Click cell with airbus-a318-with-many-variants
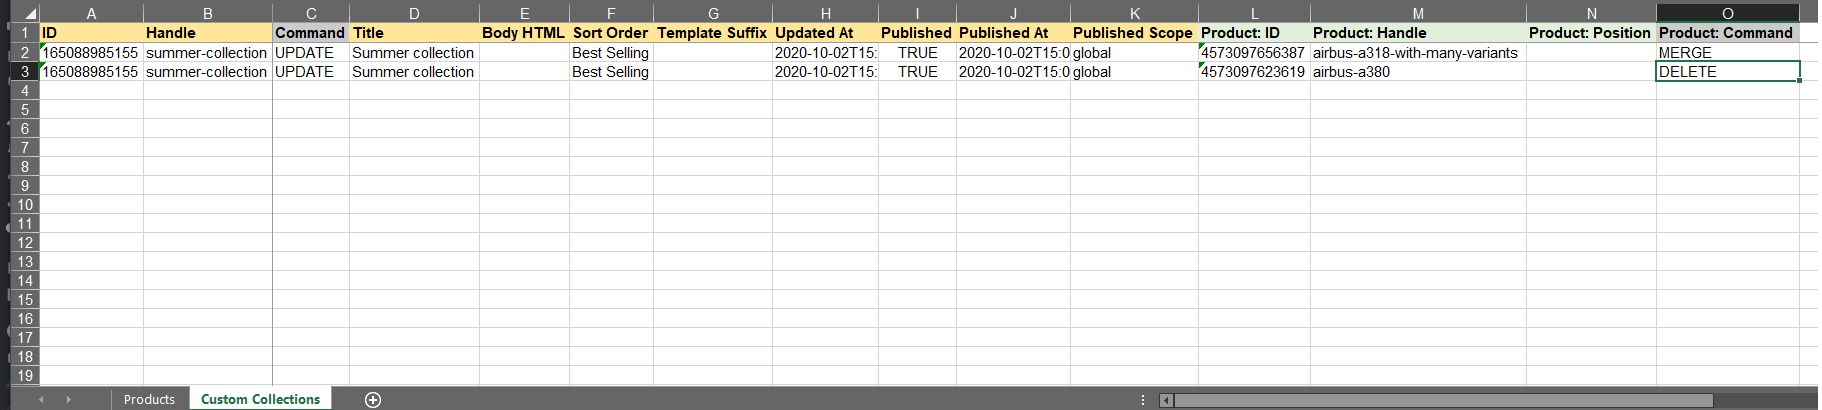This screenshot has width=1822, height=410. point(1417,52)
